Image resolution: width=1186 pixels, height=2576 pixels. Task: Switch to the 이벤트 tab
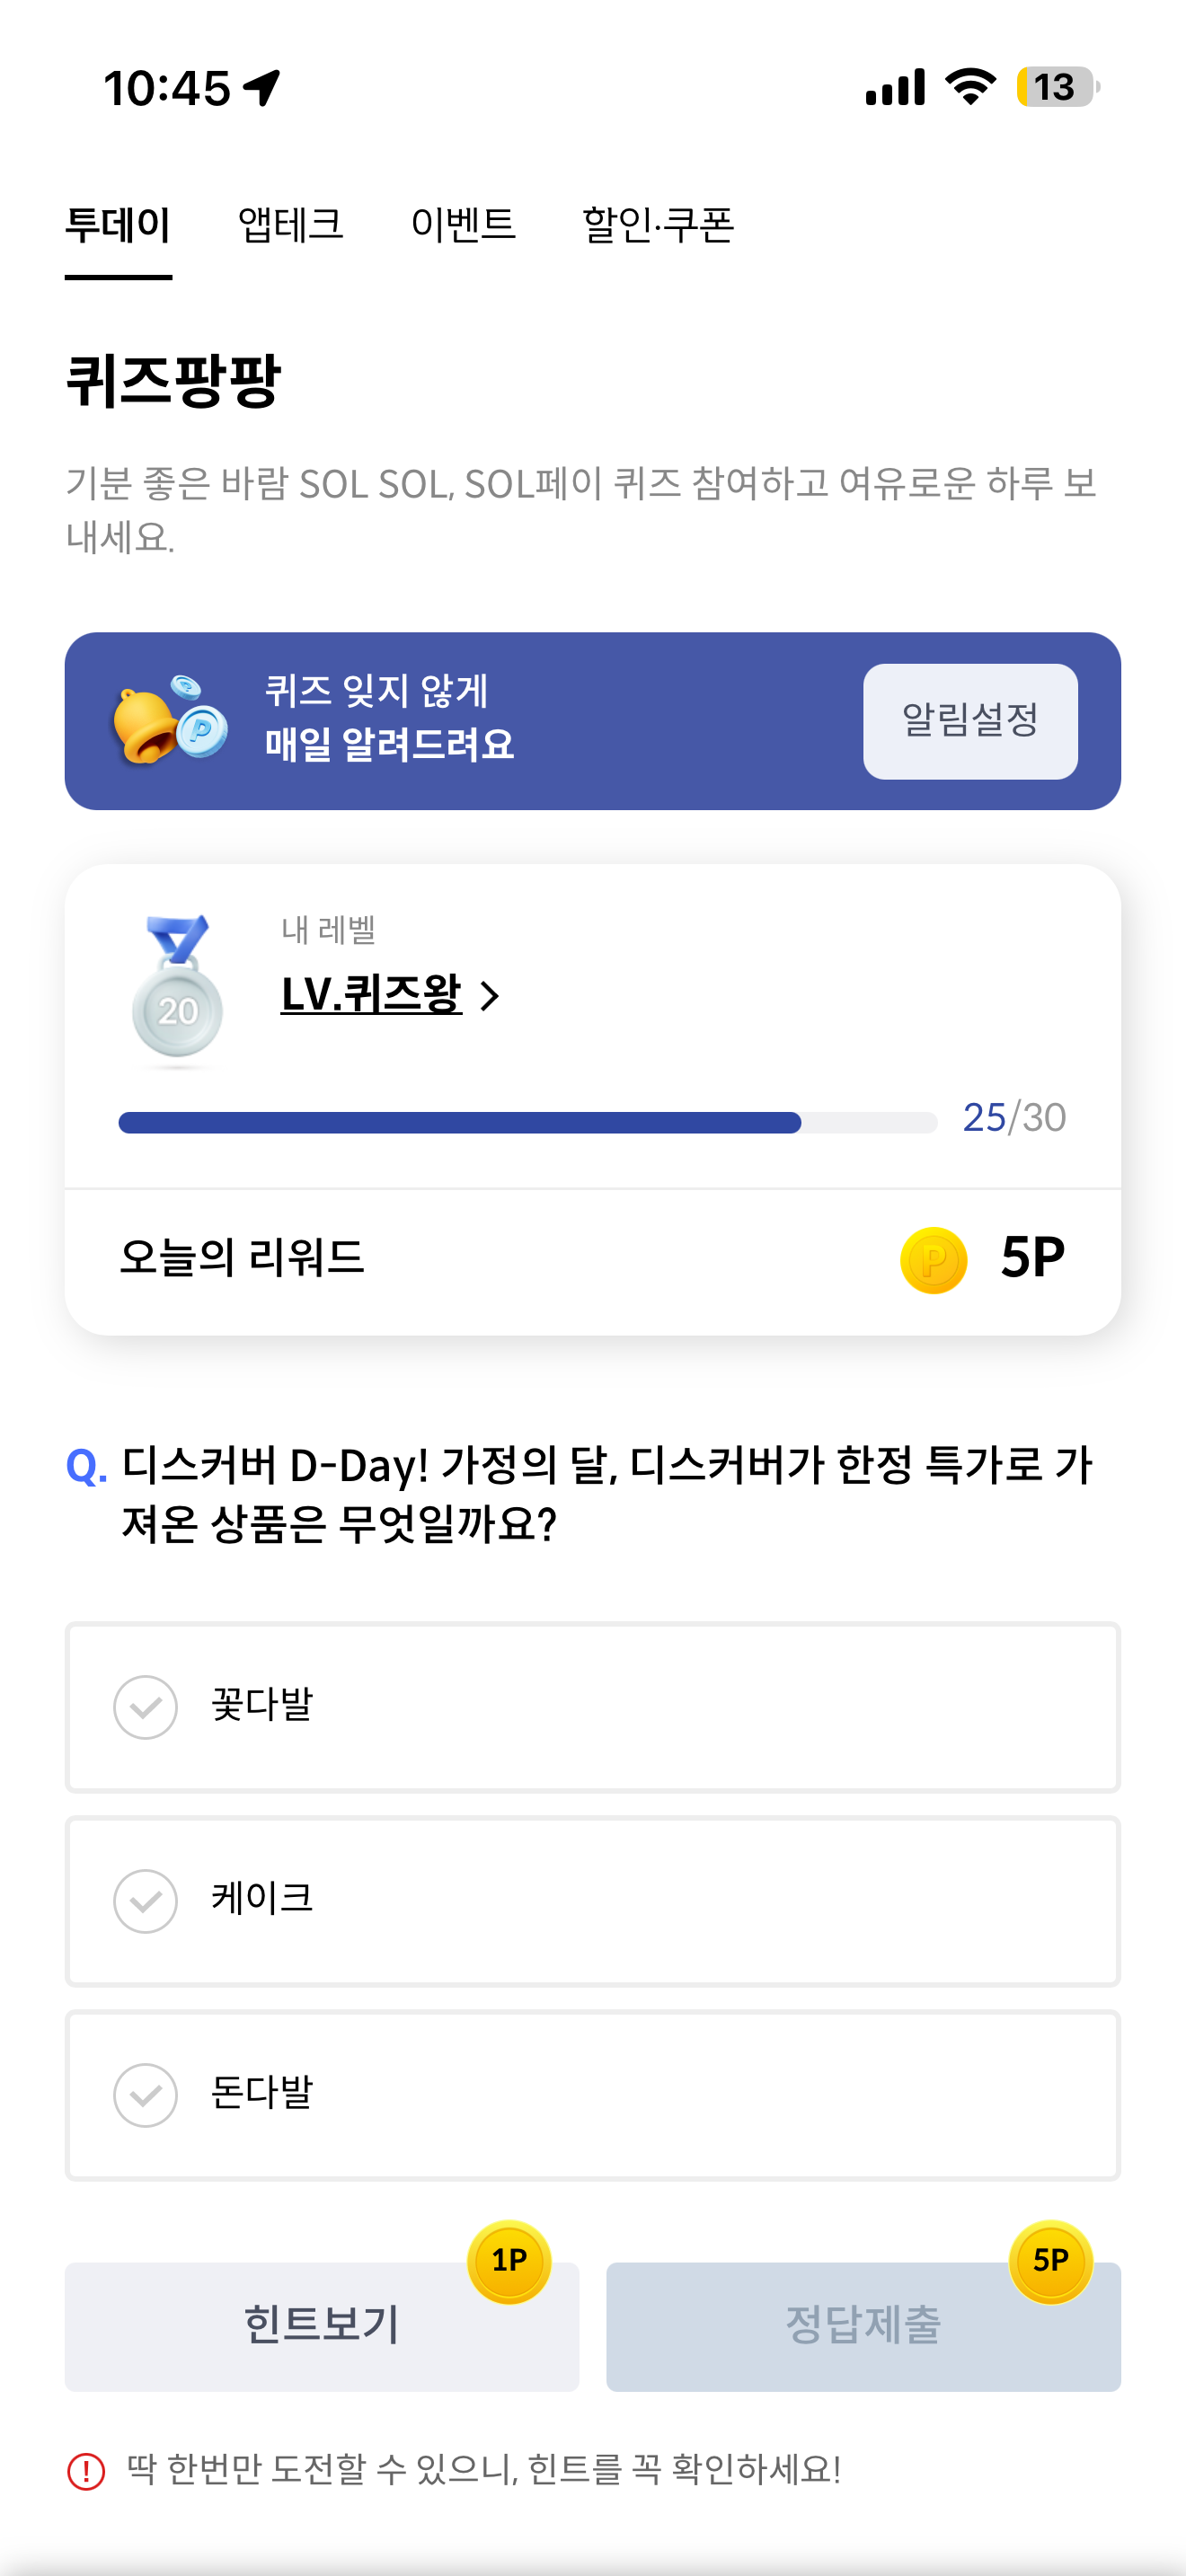click(x=463, y=224)
